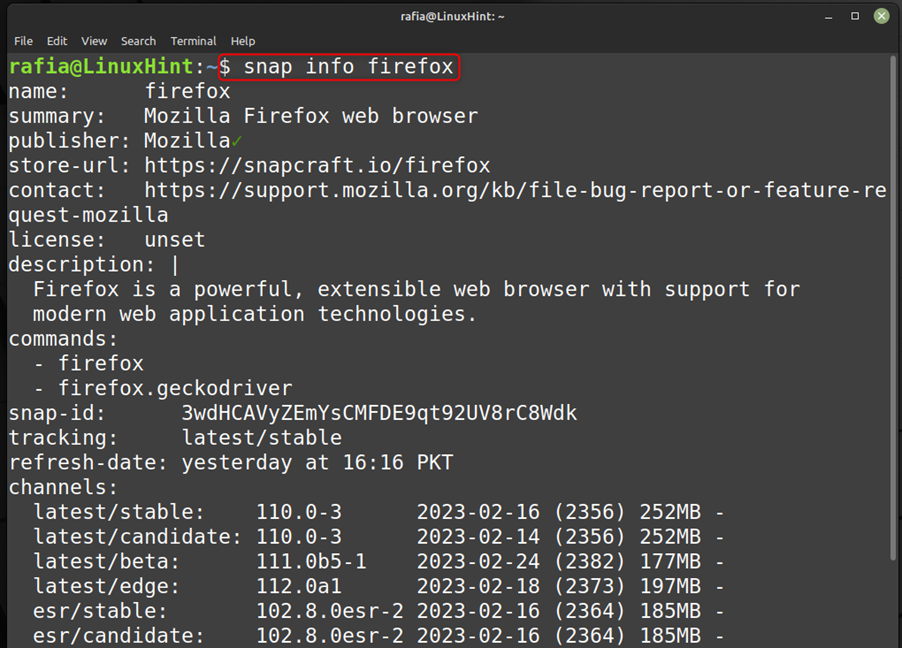902x648 pixels.
Task: Open the View menu
Action: (94, 41)
